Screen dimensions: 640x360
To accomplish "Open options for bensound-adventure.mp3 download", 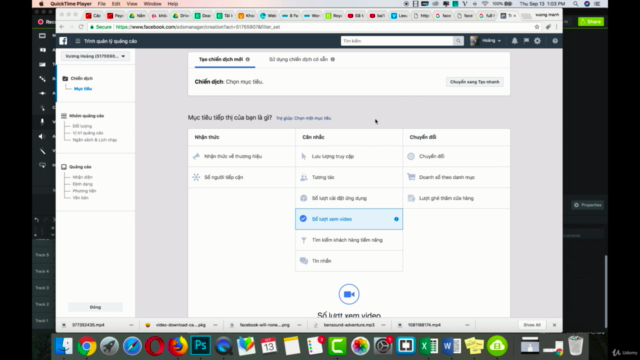I will [x=383, y=325].
